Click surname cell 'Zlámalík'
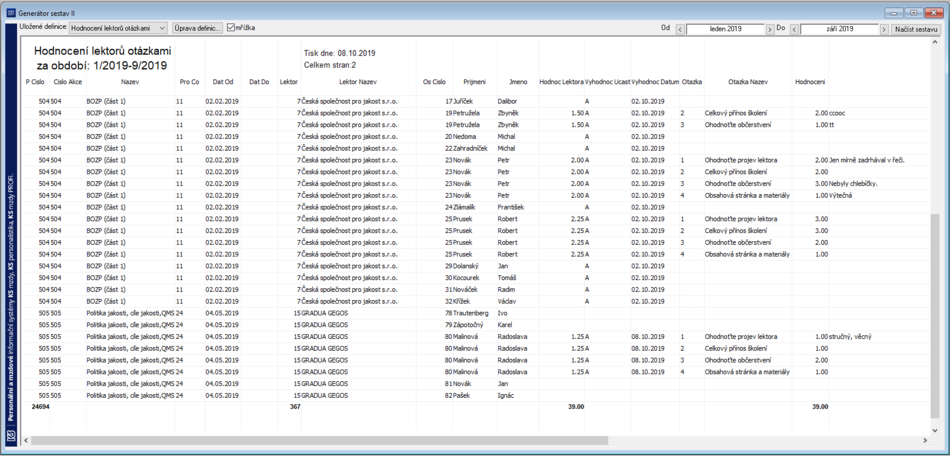 click(x=466, y=207)
